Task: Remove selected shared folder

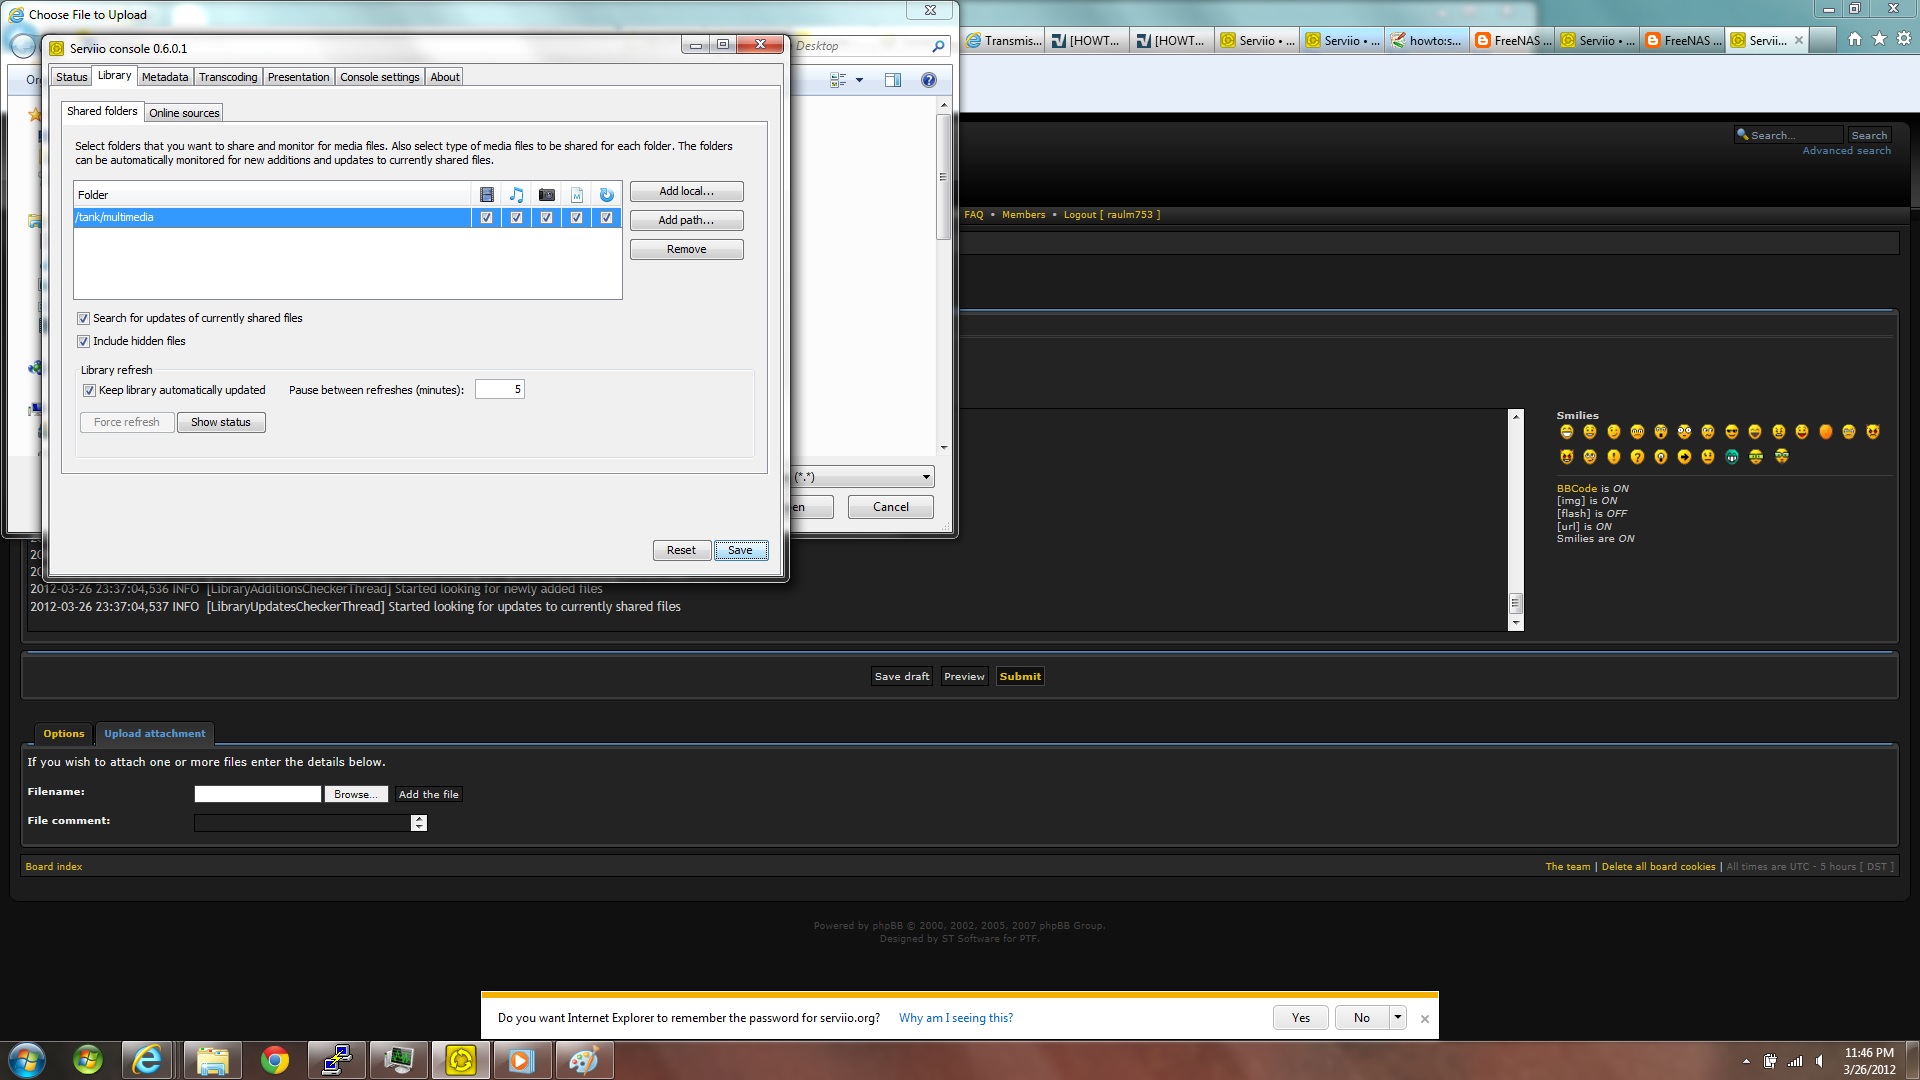Action: coord(687,249)
